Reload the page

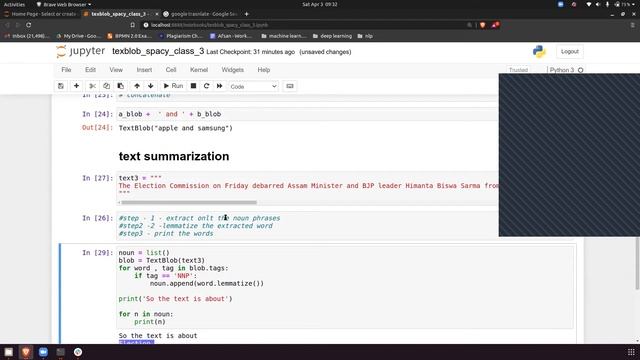pos(29,25)
